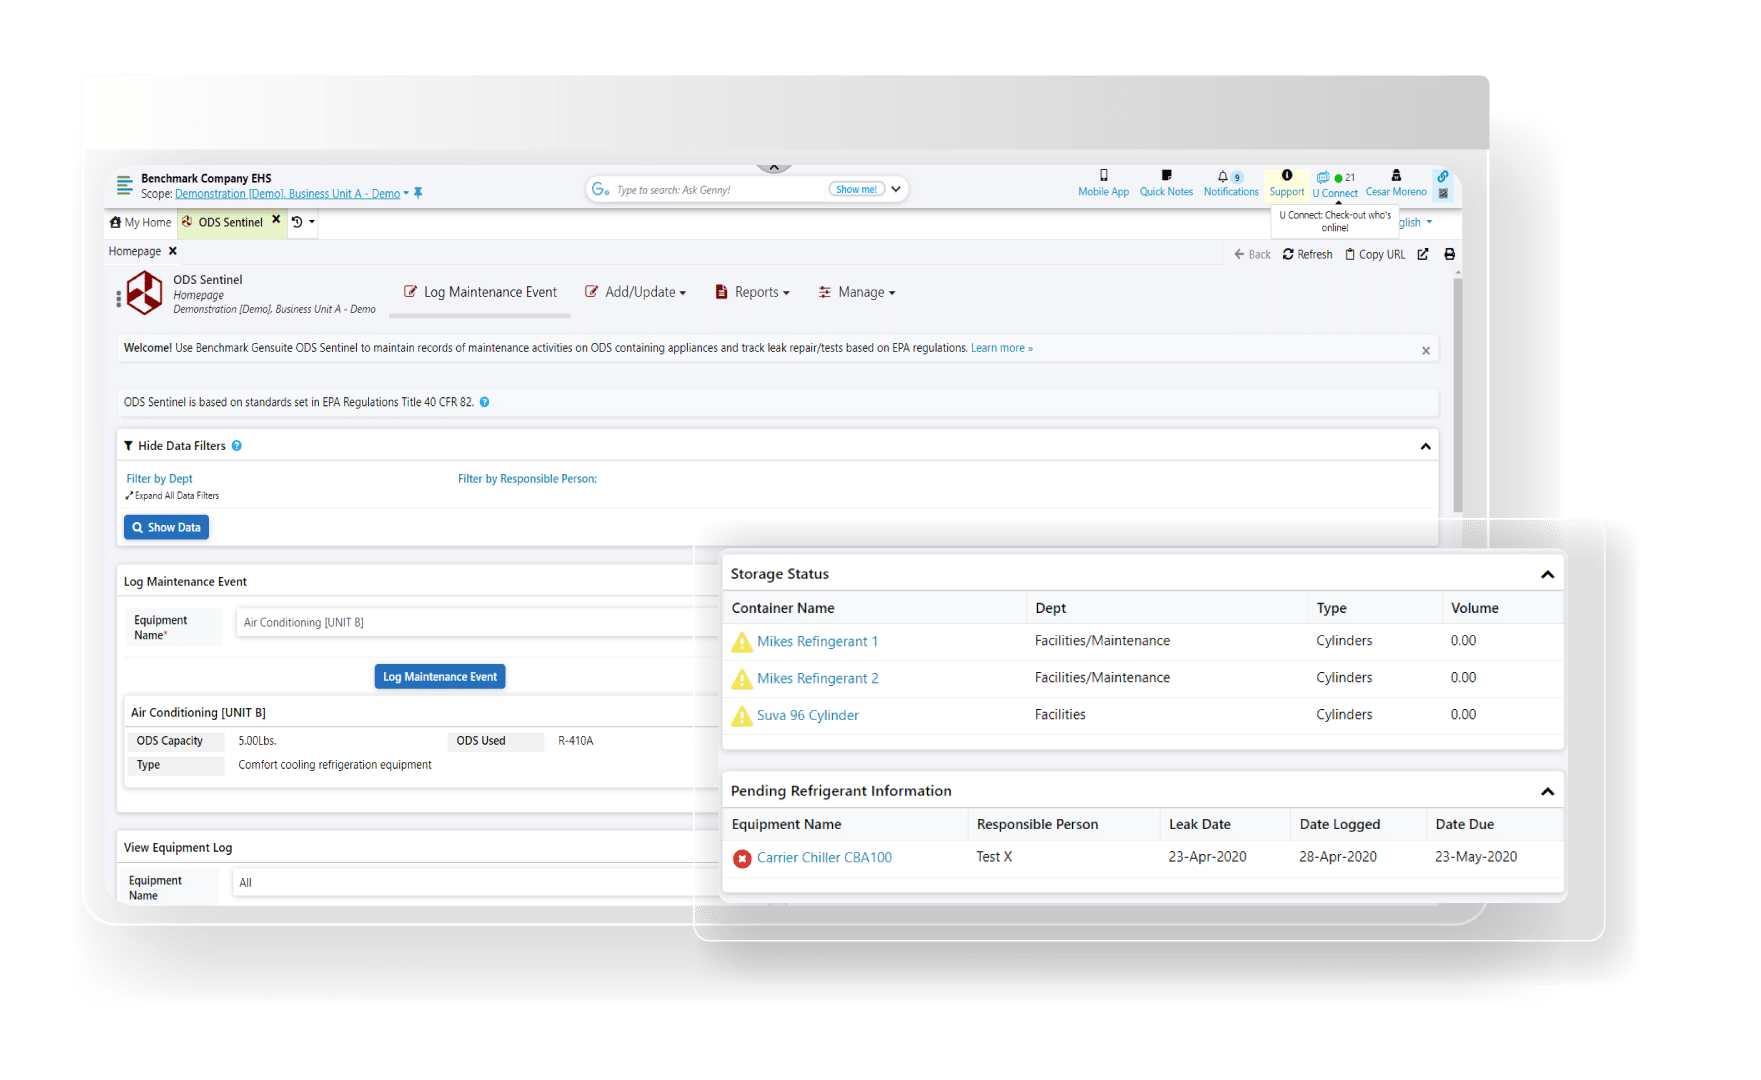Collapse Pending Refrigerant Information panel
1761x1080 pixels.
(1547, 792)
